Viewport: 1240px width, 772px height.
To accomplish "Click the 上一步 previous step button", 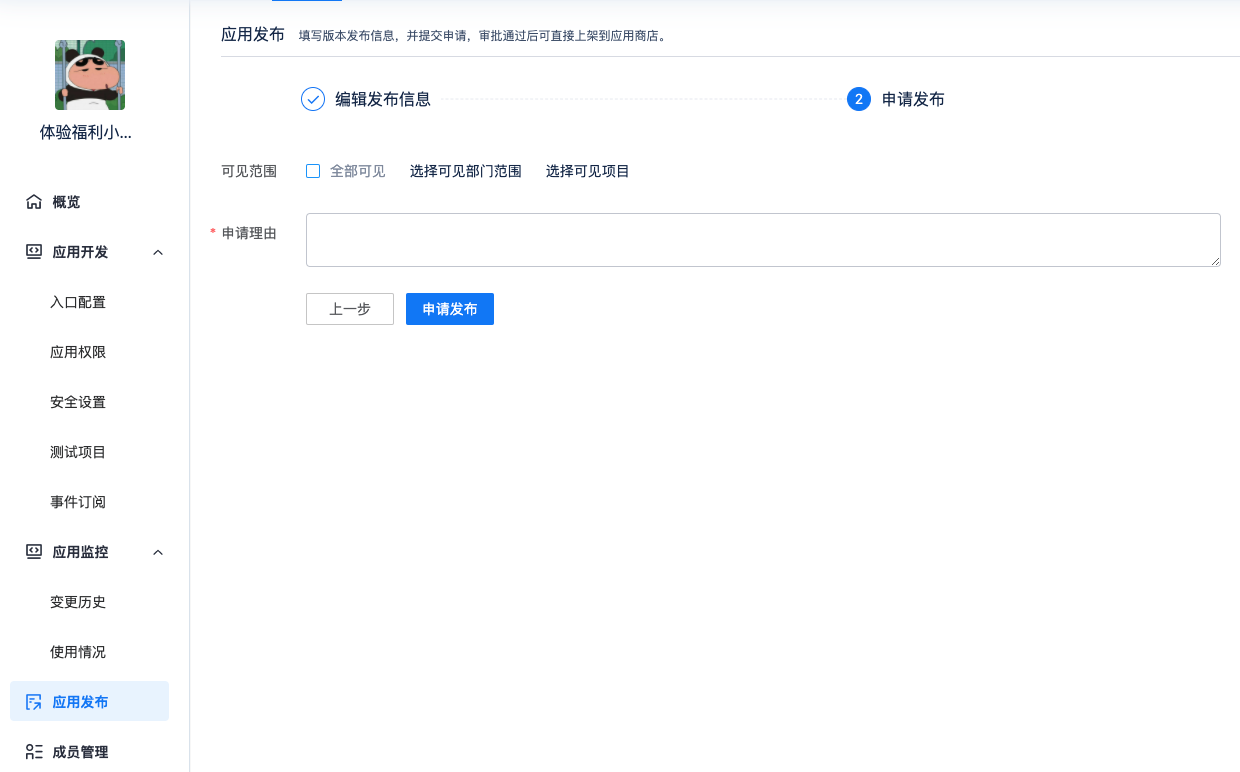I will [x=349, y=309].
